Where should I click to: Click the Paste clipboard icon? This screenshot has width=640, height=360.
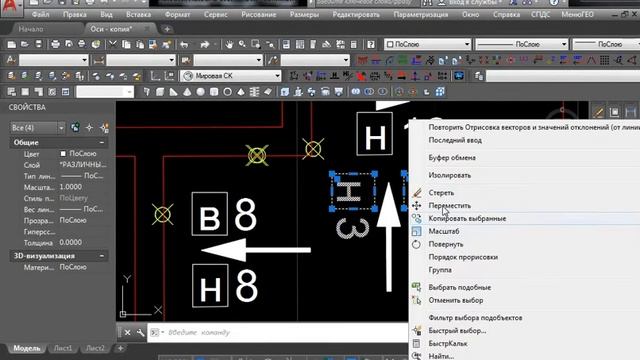(140, 44)
